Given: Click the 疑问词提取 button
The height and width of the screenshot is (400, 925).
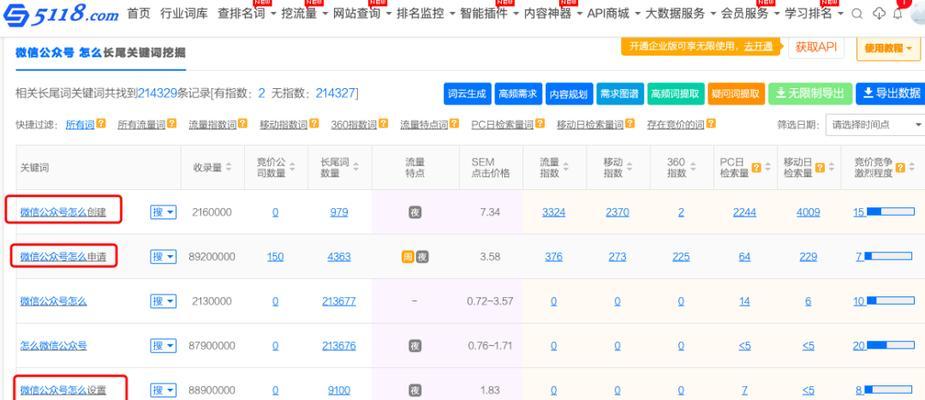Looking at the screenshot, I should [736, 94].
